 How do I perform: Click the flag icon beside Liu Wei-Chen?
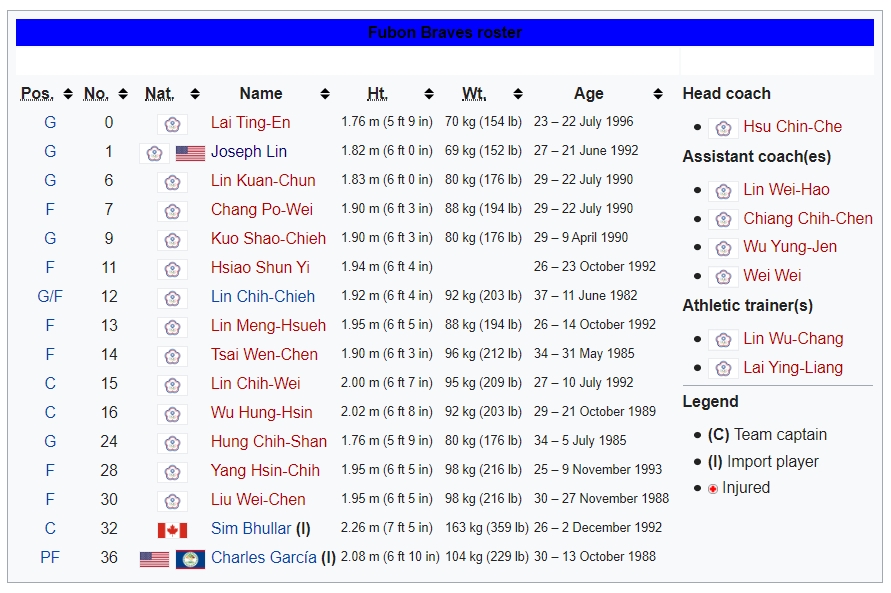tap(172, 501)
